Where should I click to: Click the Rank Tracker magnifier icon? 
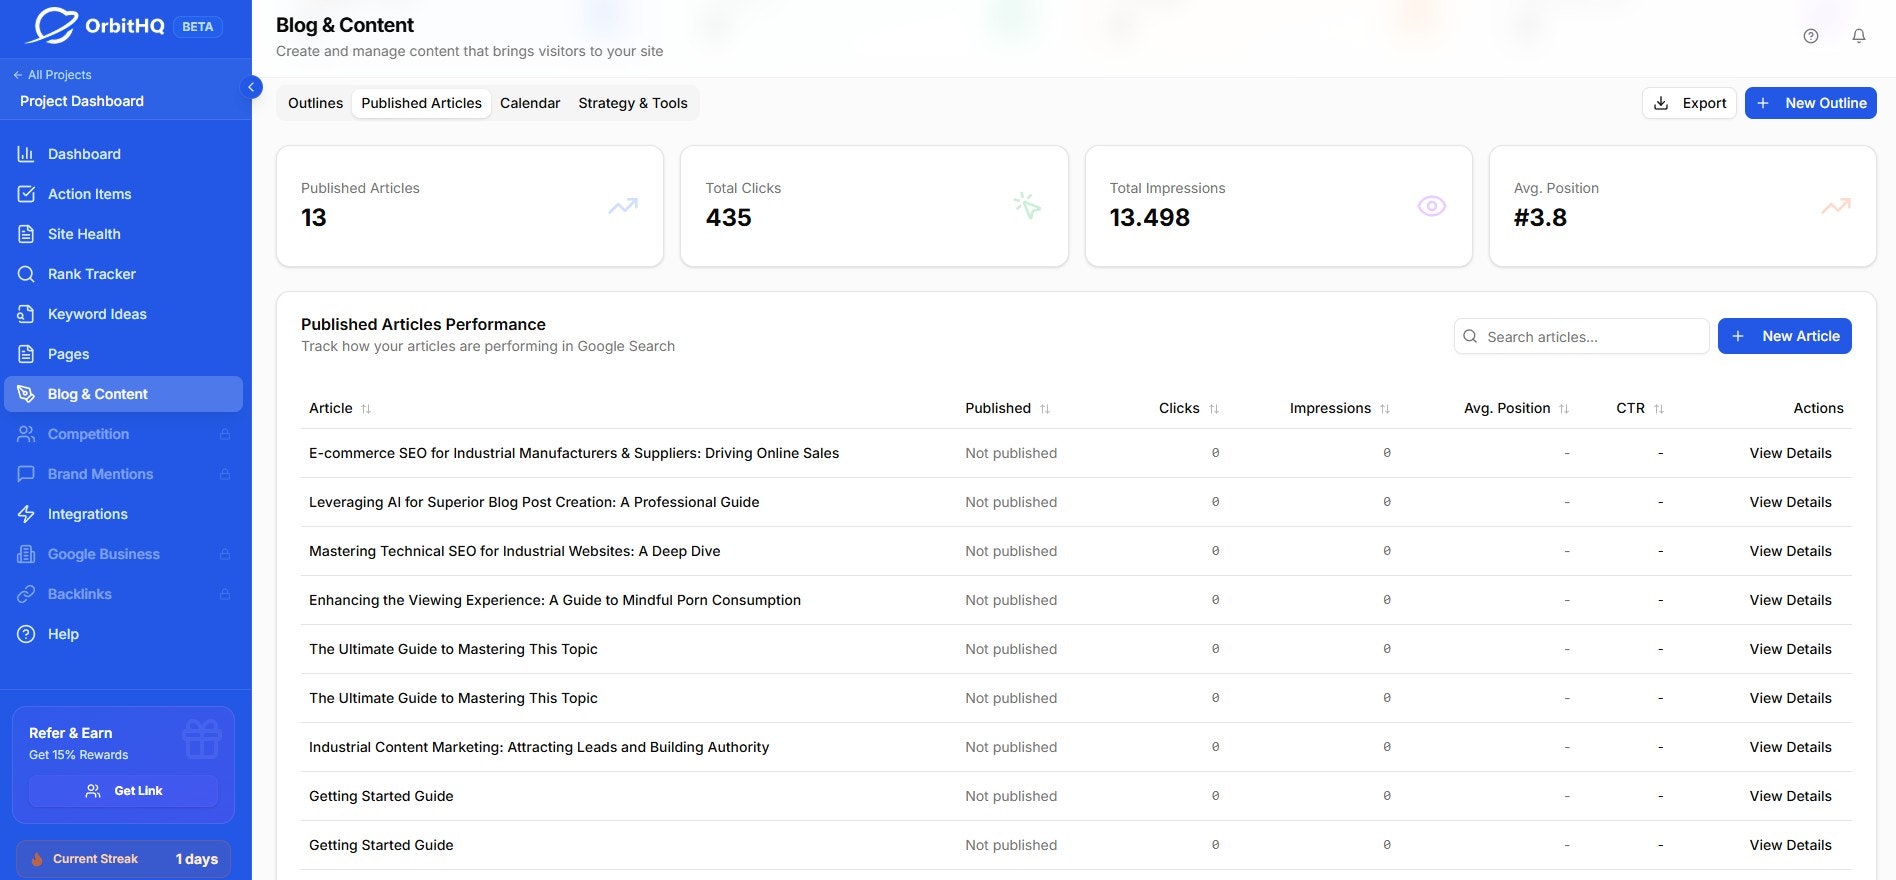click(26, 274)
